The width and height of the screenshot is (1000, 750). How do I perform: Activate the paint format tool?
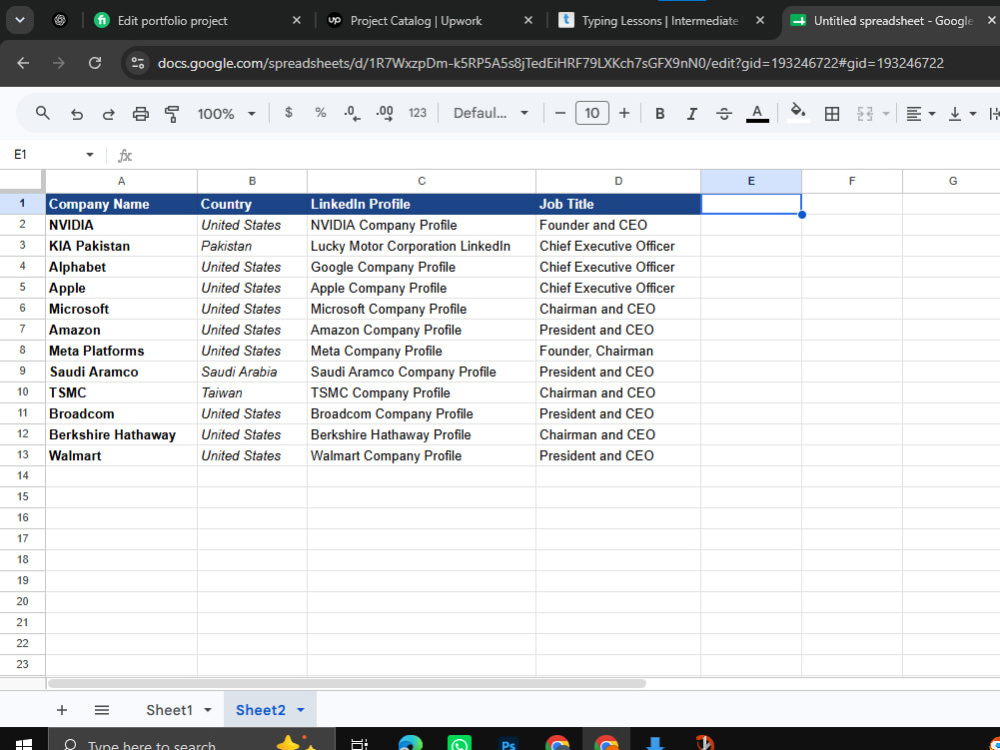(172, 114)
